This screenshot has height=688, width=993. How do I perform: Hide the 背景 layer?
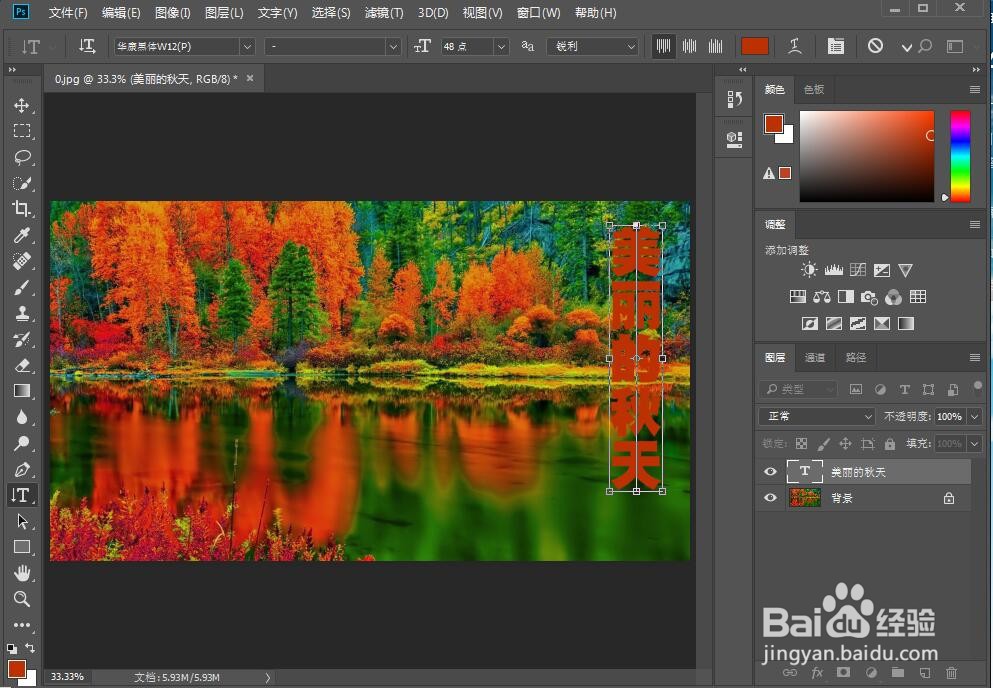click(770, 498)
